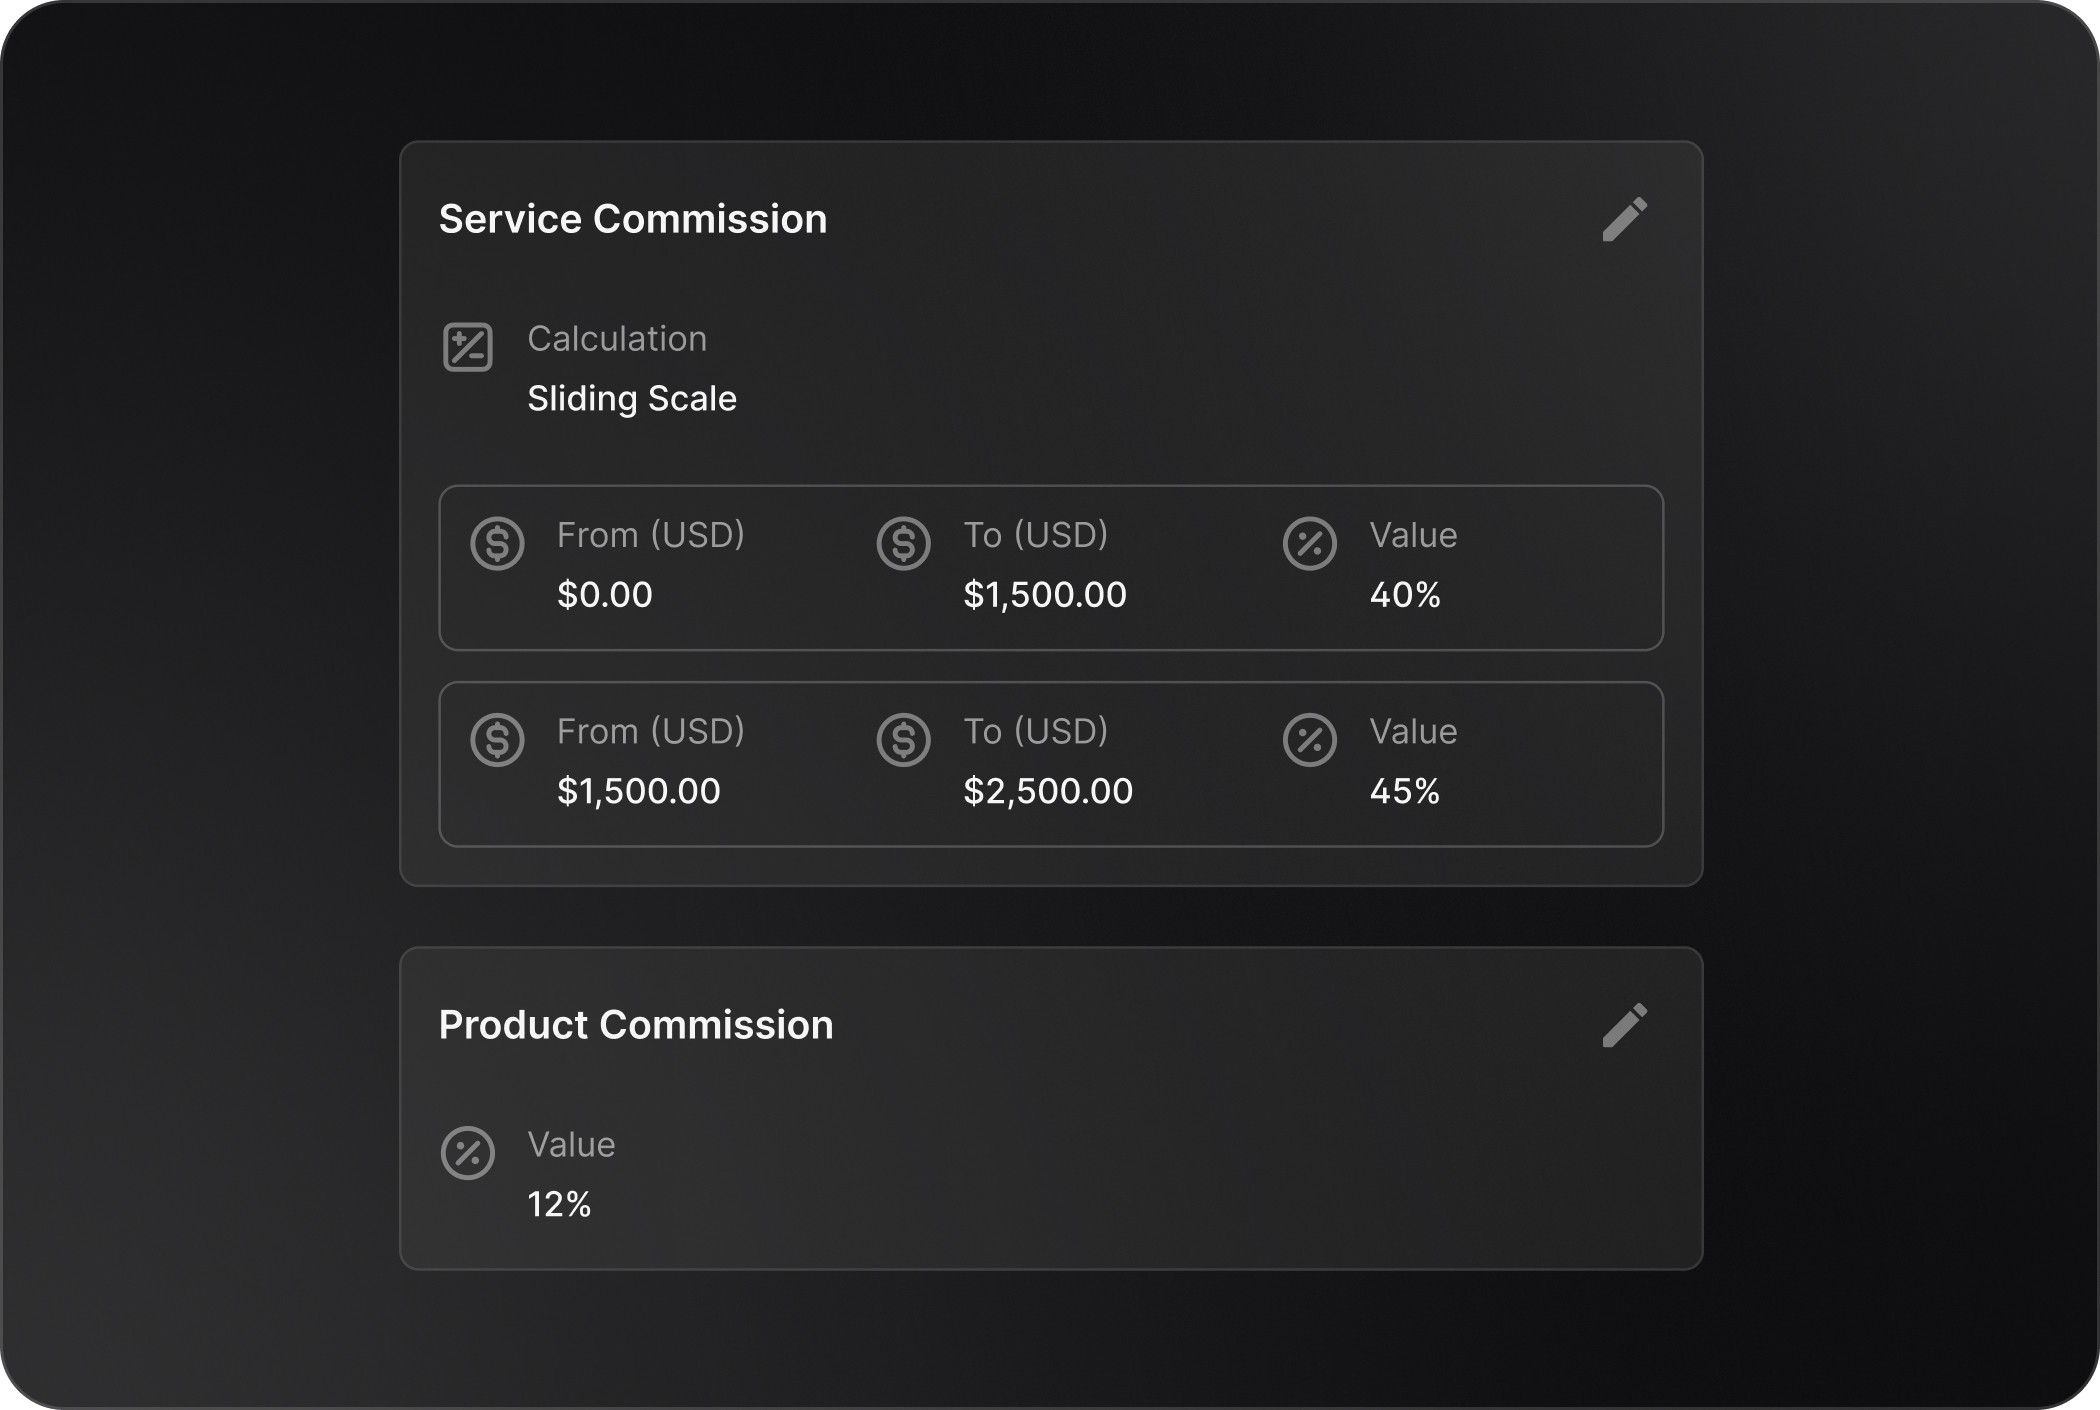This screenshot has height=1410, width=2100.
Task: Click the $1,500.00 From amount in second tier
Action: coord(639,791)
